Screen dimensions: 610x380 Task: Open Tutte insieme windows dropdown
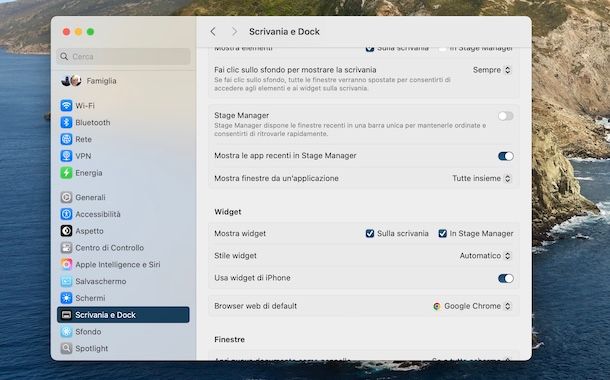482,178
